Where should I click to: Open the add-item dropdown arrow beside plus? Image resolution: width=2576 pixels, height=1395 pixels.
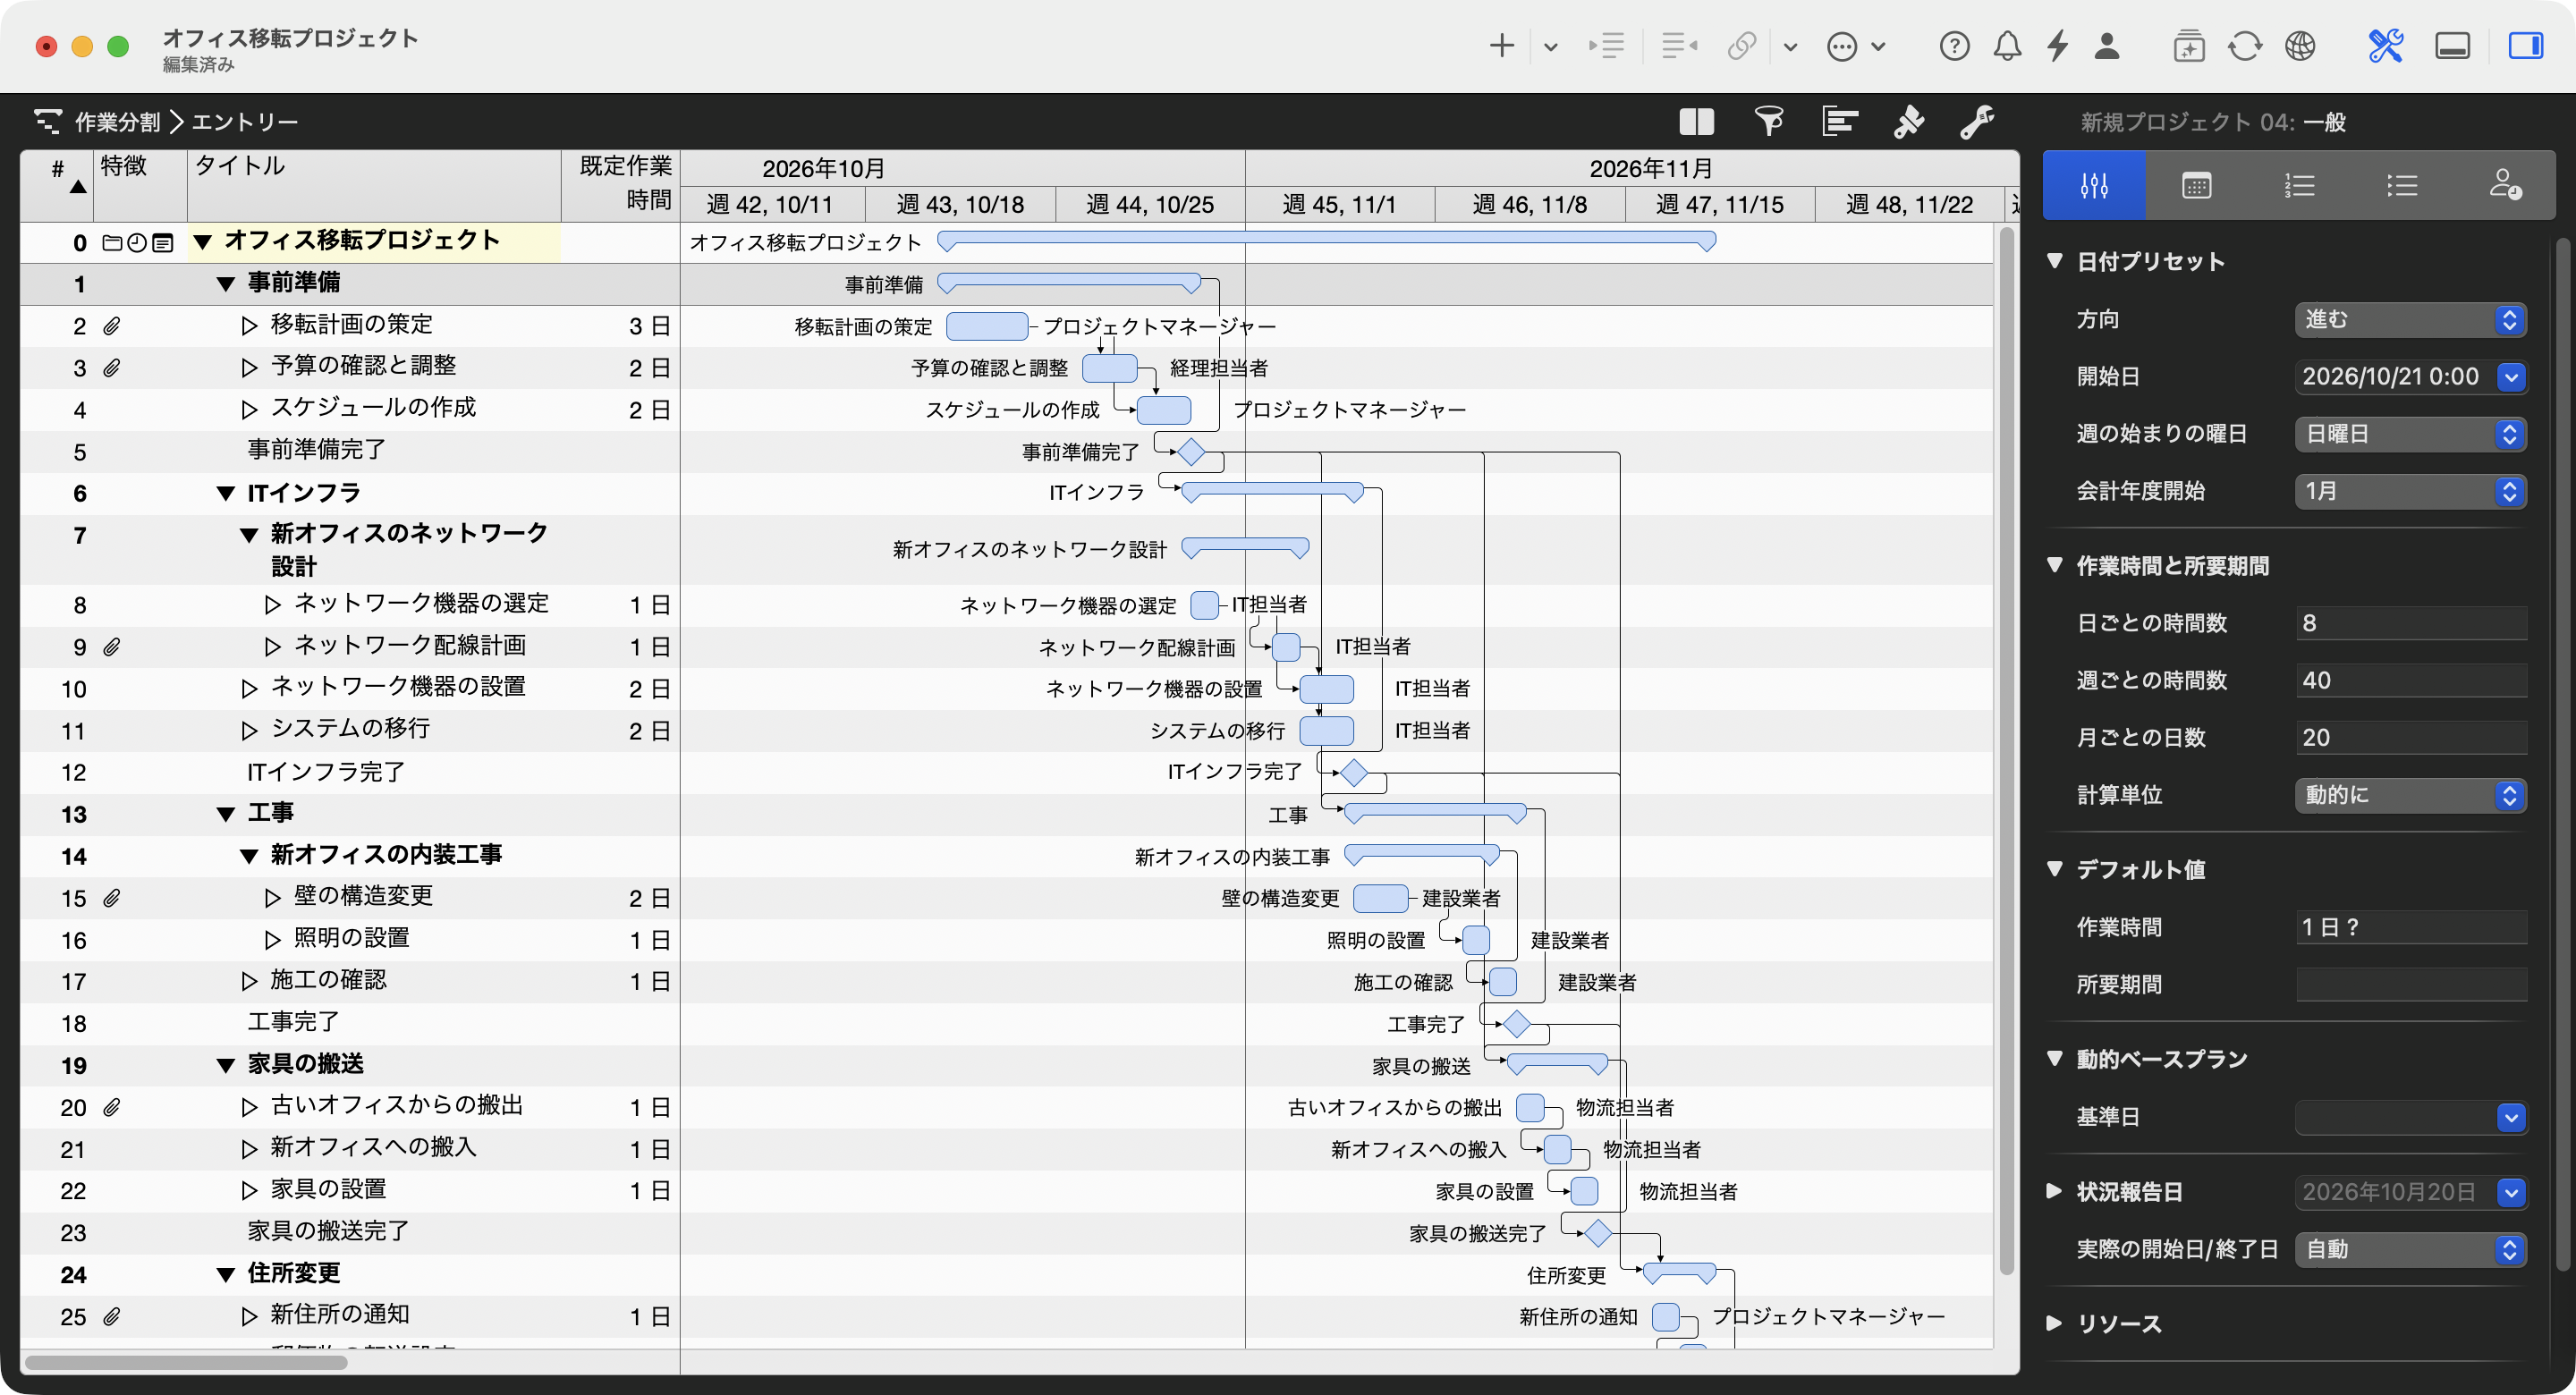click(1550, 47)
